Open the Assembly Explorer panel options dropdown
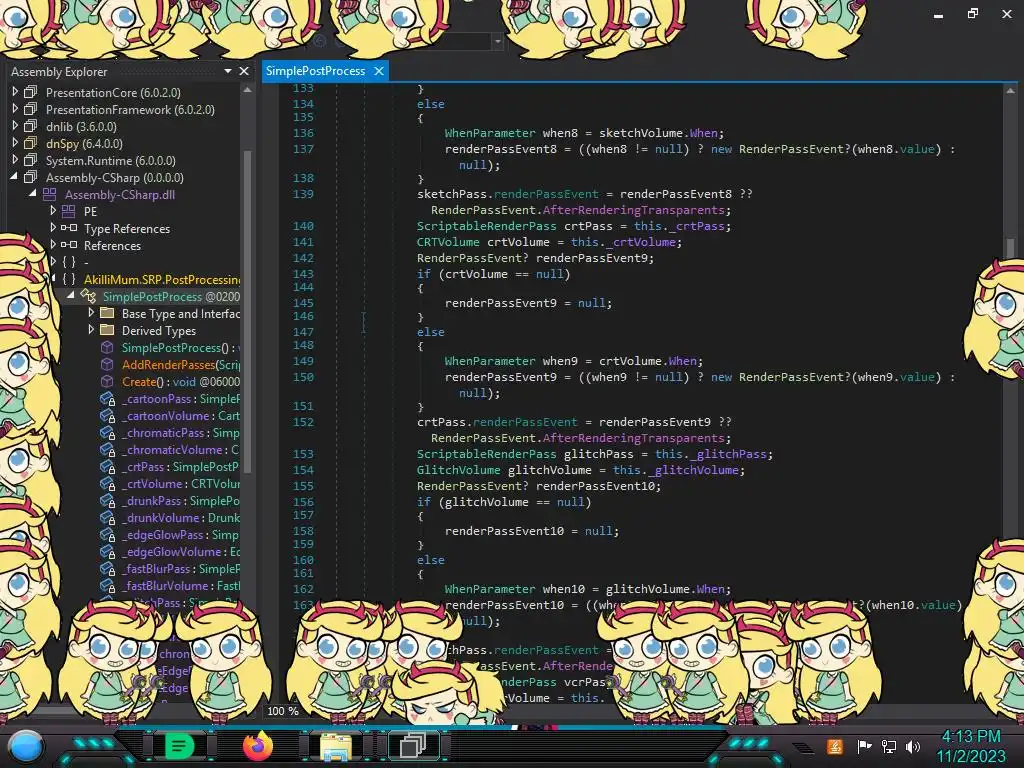Viewport: 1024px width, 768px height. (x=228, y=71)
